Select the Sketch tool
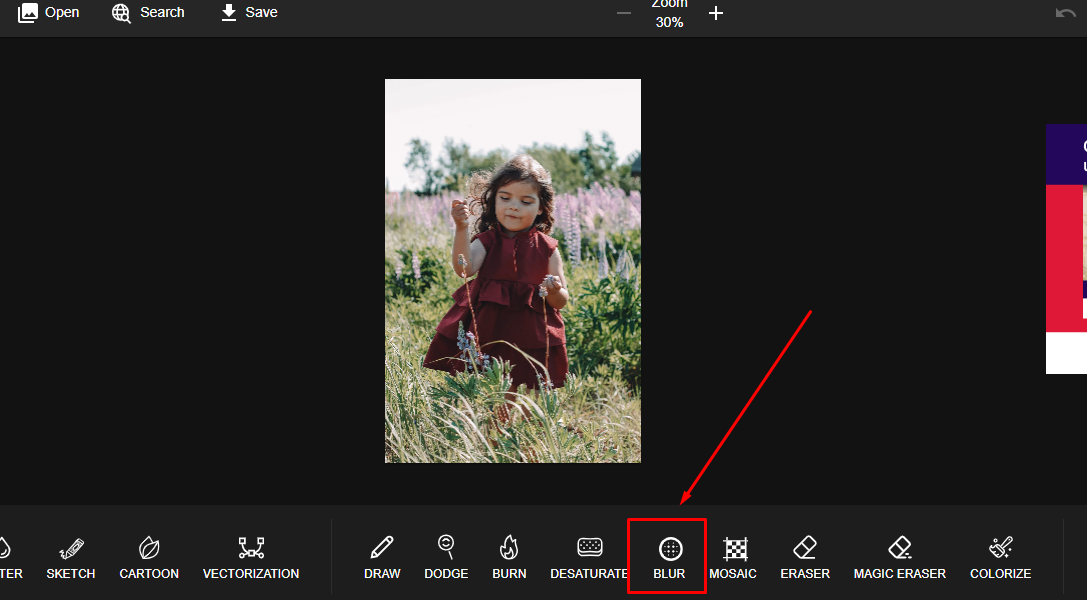This screenshot has height=600, width=1087. pyautogui.click(x=71, y=558)
